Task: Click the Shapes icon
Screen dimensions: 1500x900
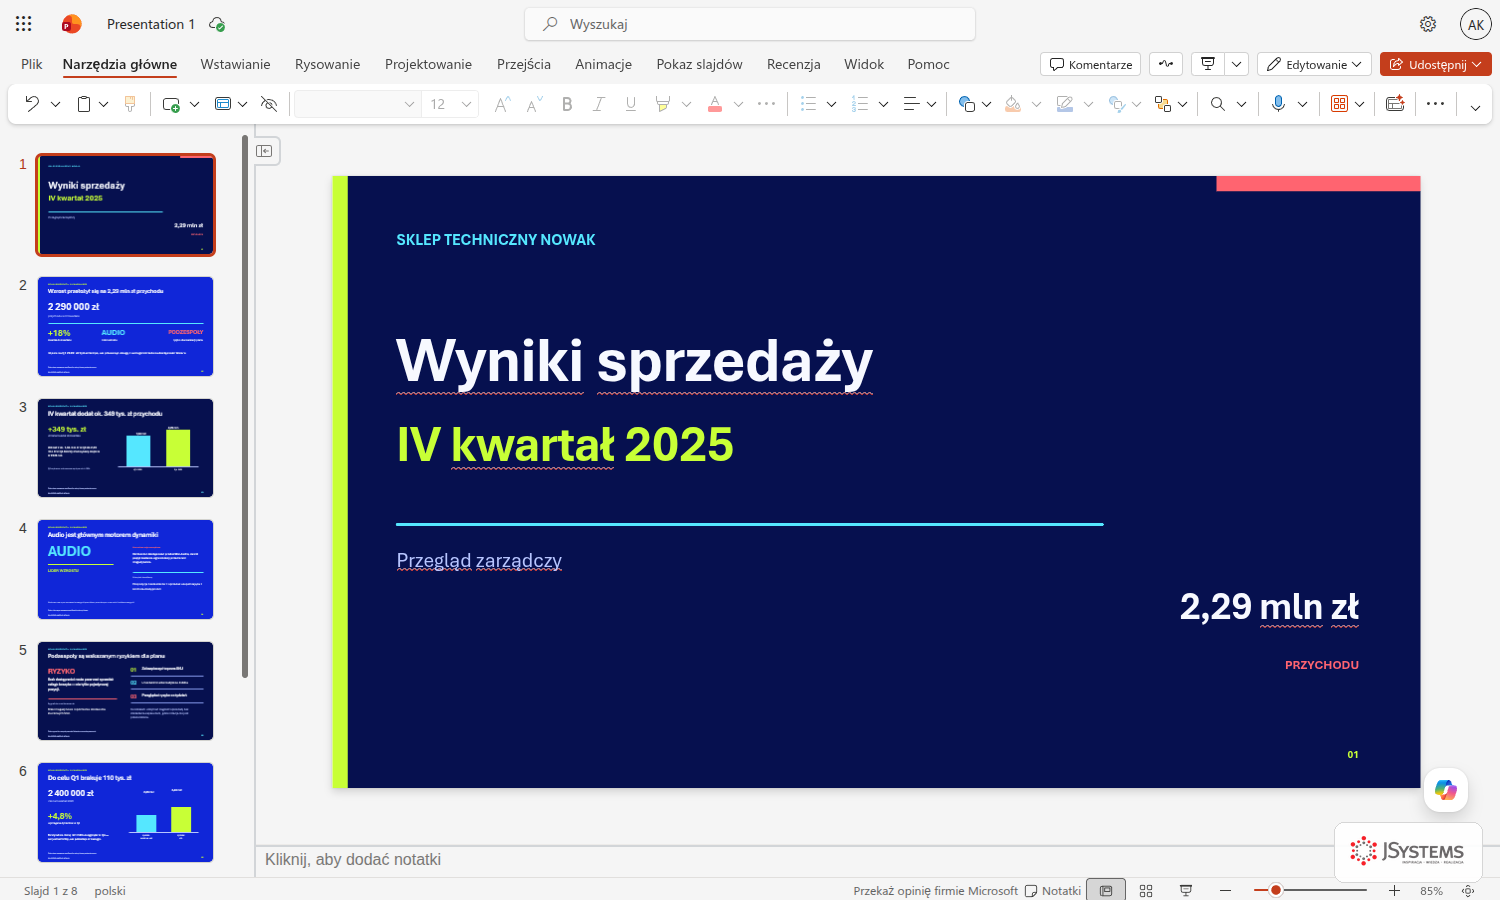Action: [x=966, y=104]
